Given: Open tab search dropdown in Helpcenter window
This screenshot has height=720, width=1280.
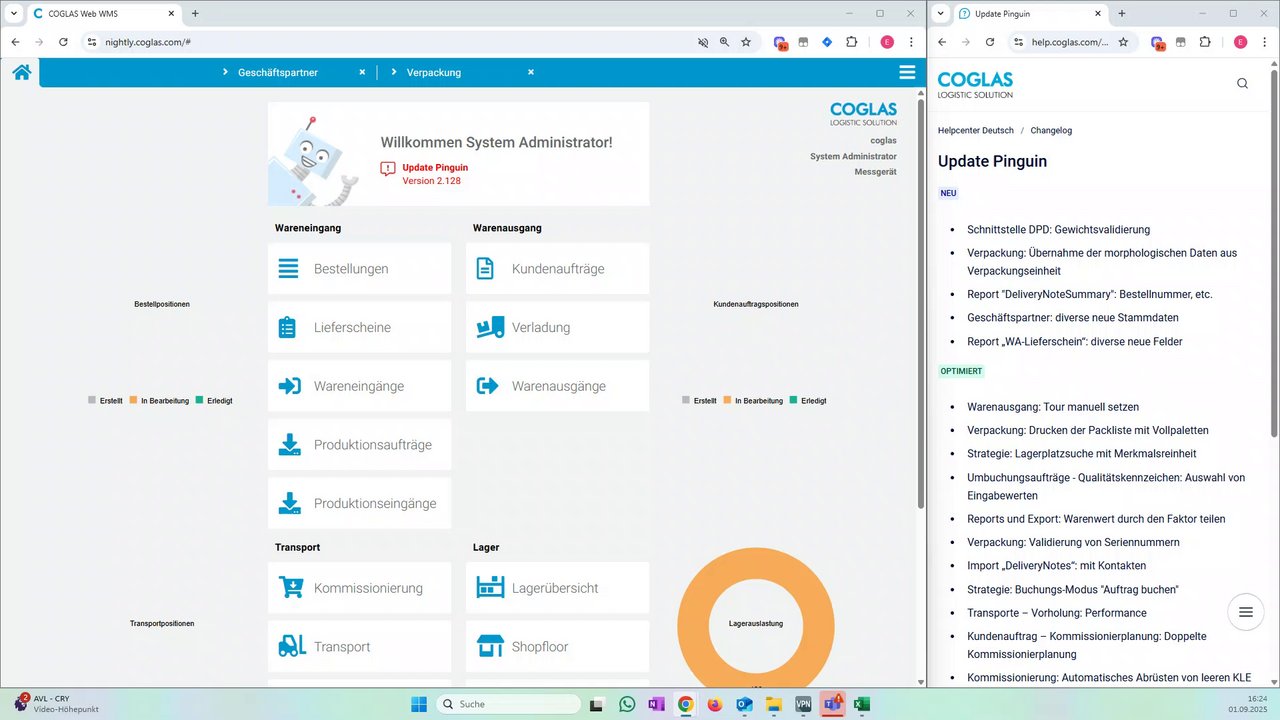Looking at the screenshot, I should [x=940, y=13].
